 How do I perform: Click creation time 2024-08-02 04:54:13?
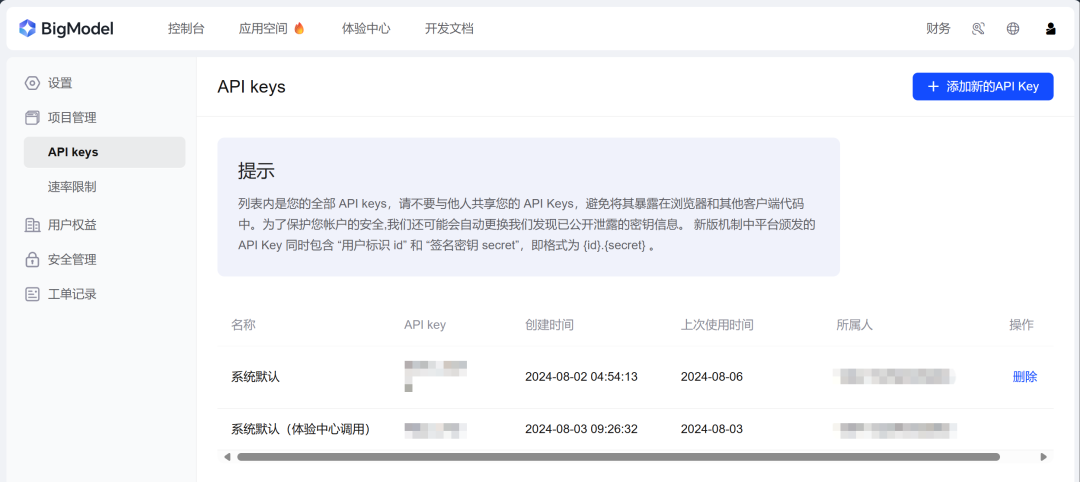(x=581, y=377)
